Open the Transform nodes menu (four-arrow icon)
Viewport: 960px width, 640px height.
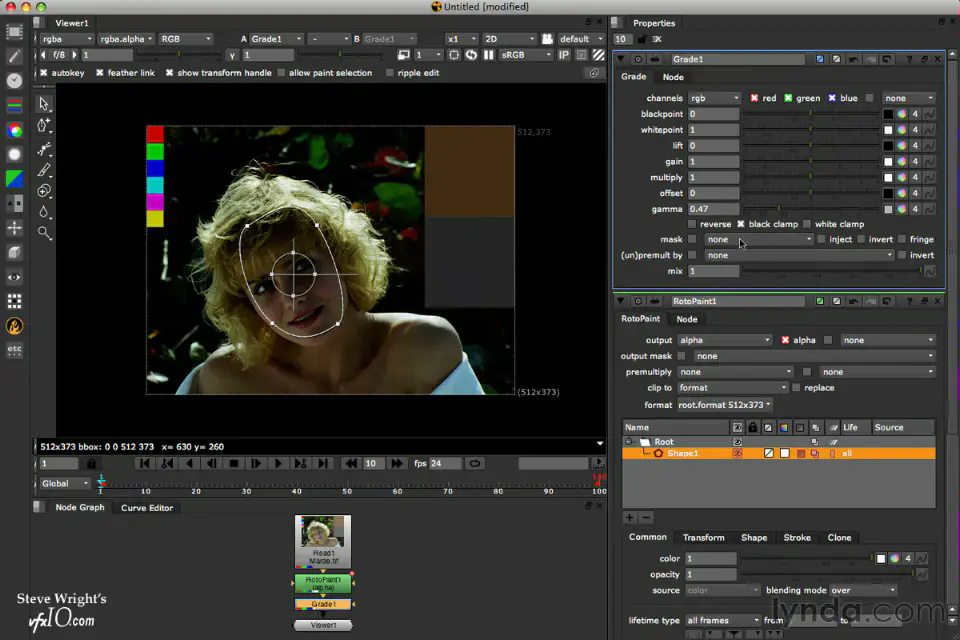tap(14, 228)
